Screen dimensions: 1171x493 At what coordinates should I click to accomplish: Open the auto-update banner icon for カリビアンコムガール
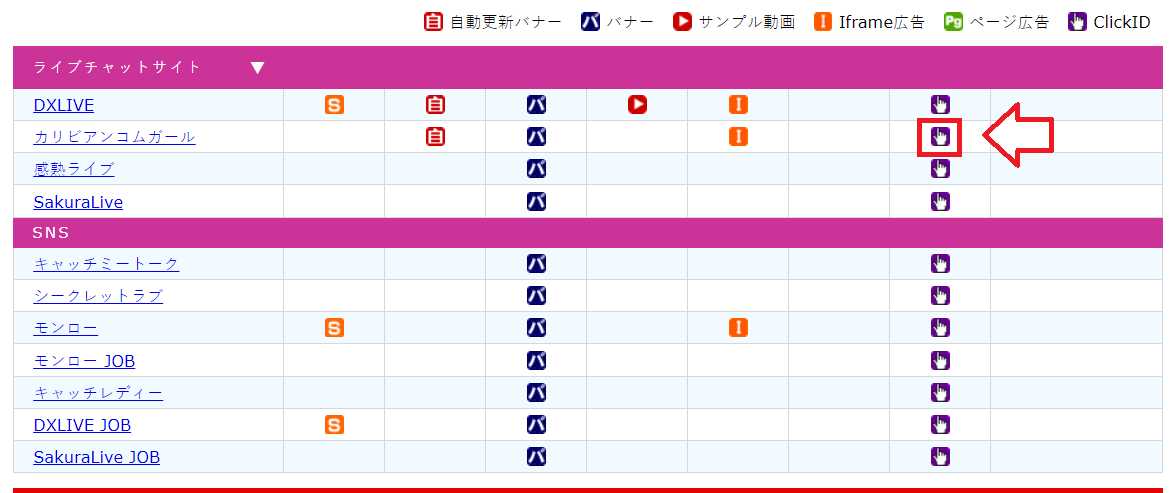[435, 137]
